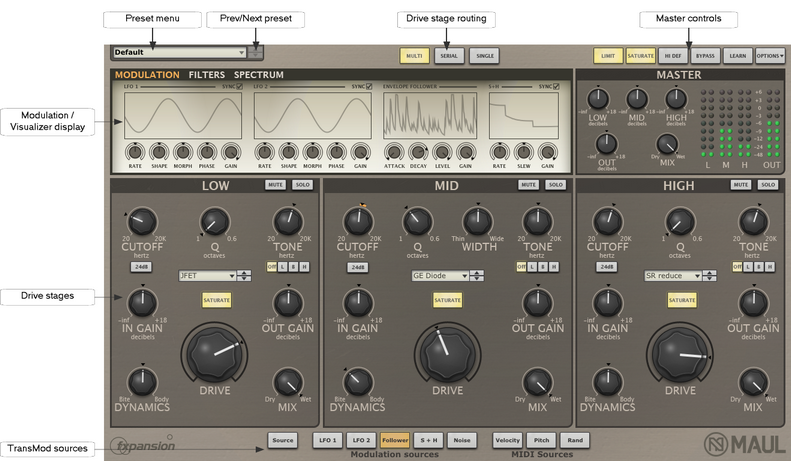791x461 pixels.
Task: Select MULTI drive stage routing
Action: (x=414, y=56)
